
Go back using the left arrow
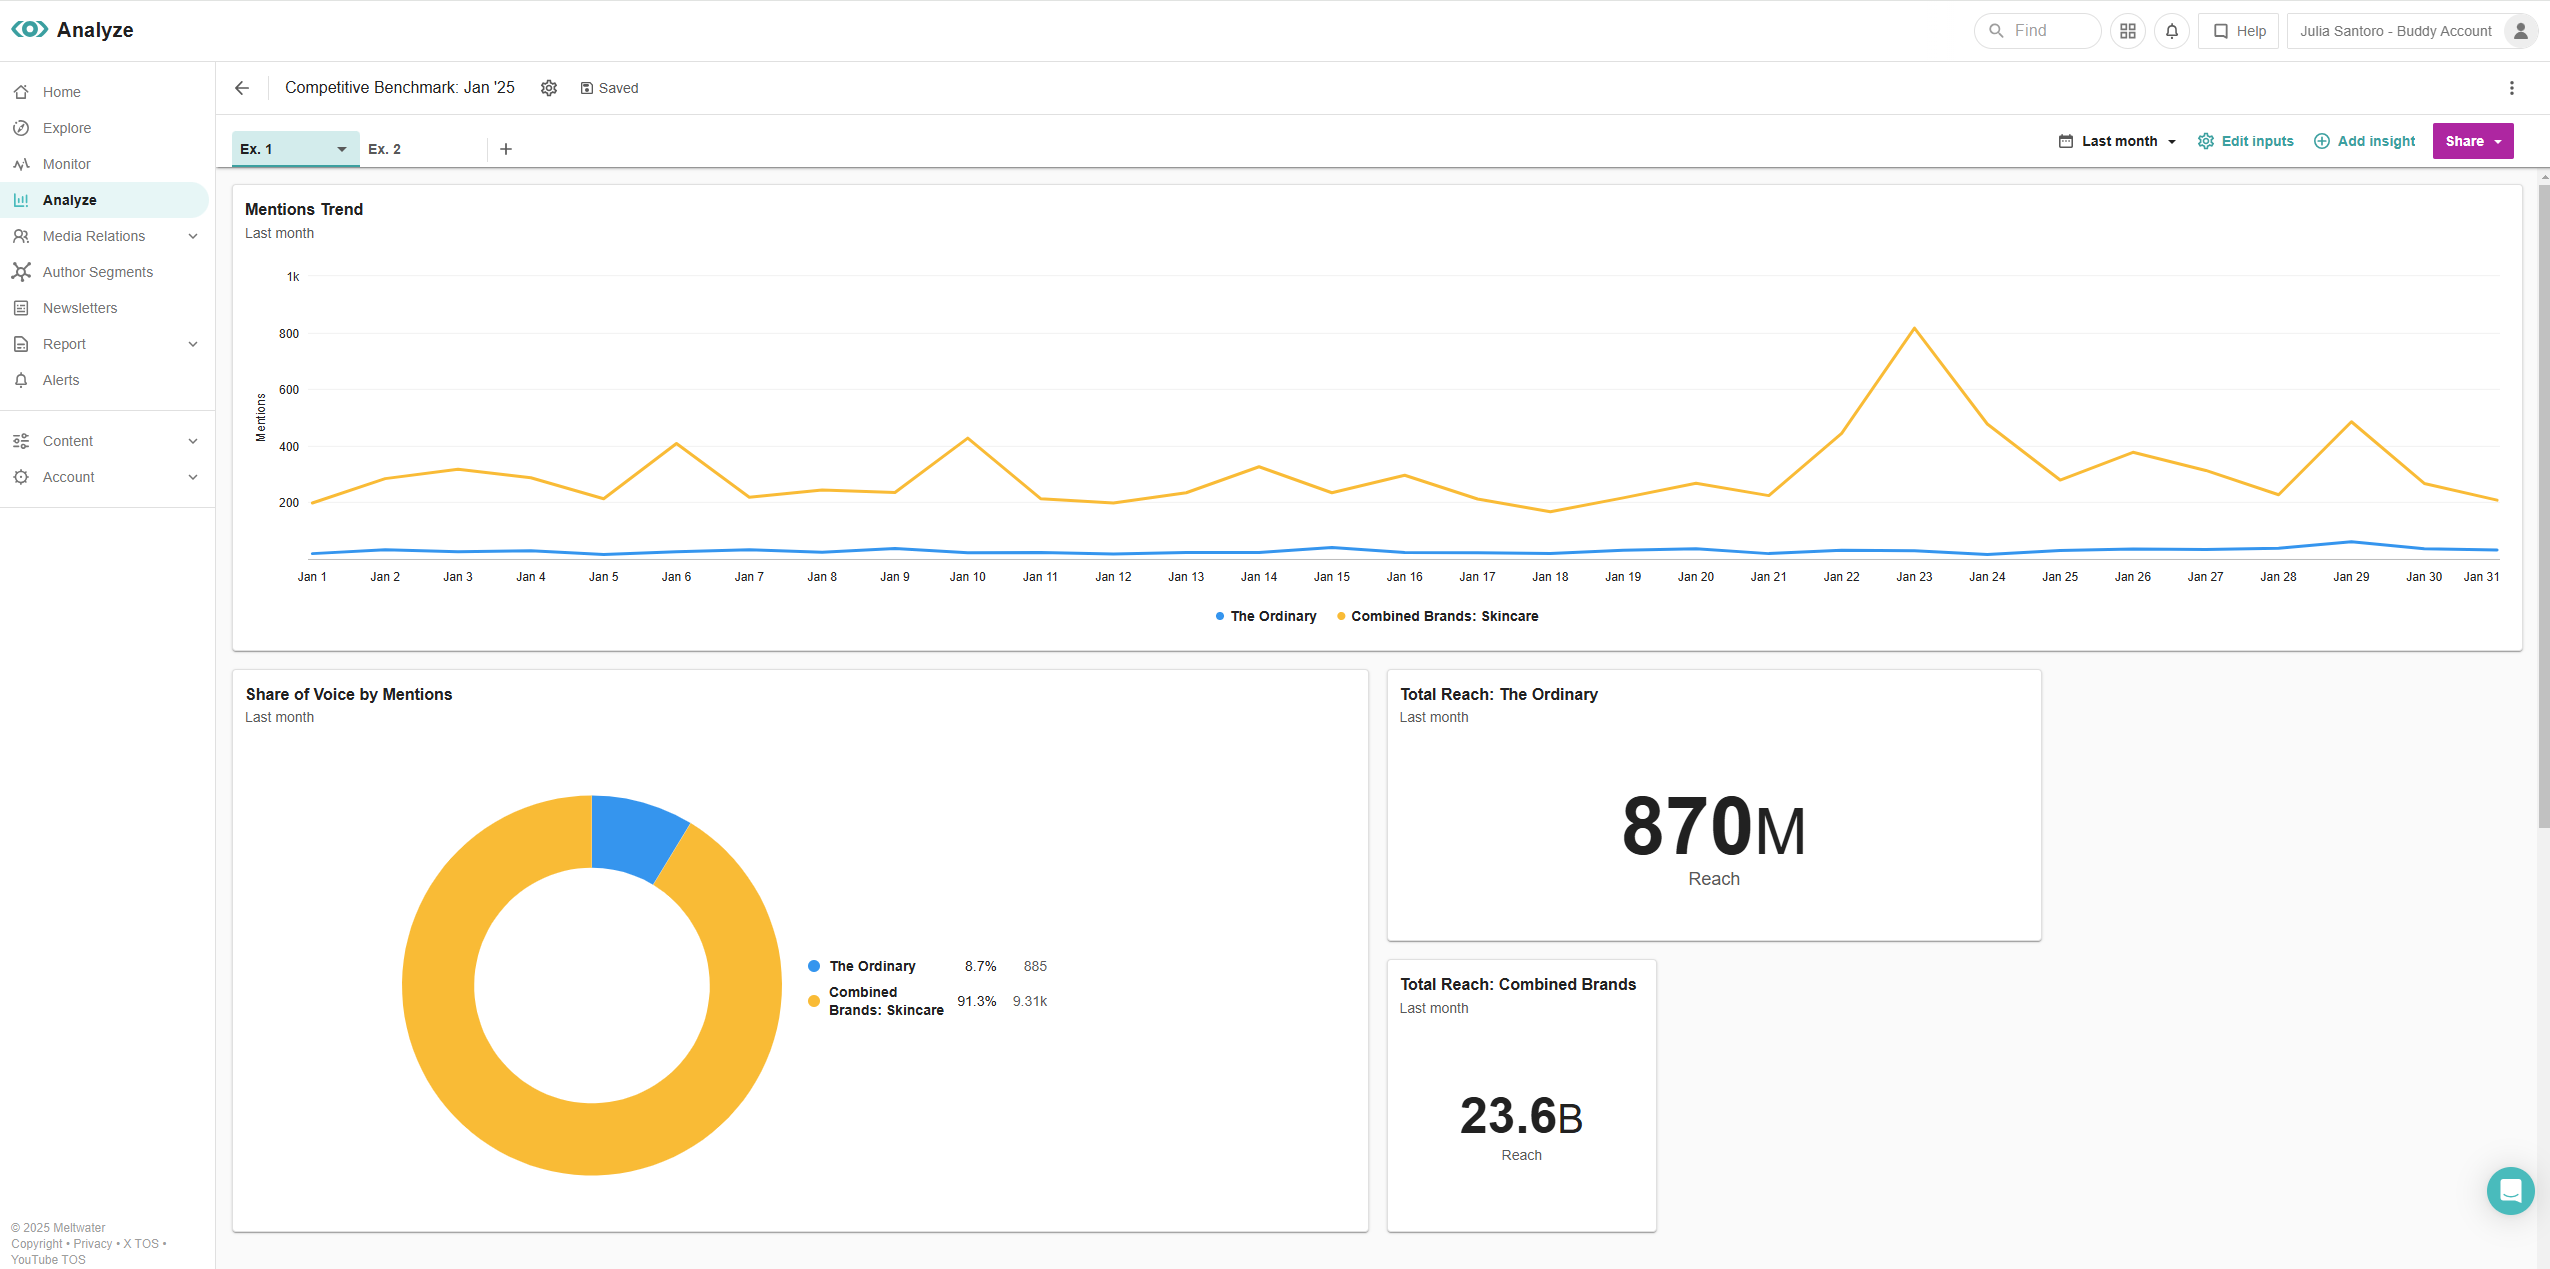[242, 88]
